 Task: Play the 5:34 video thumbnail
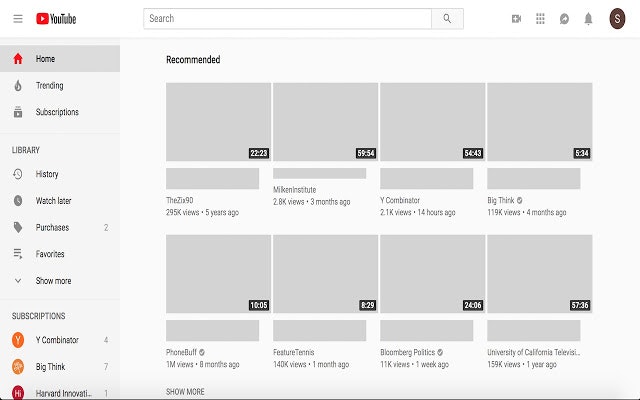coord(540,122)
